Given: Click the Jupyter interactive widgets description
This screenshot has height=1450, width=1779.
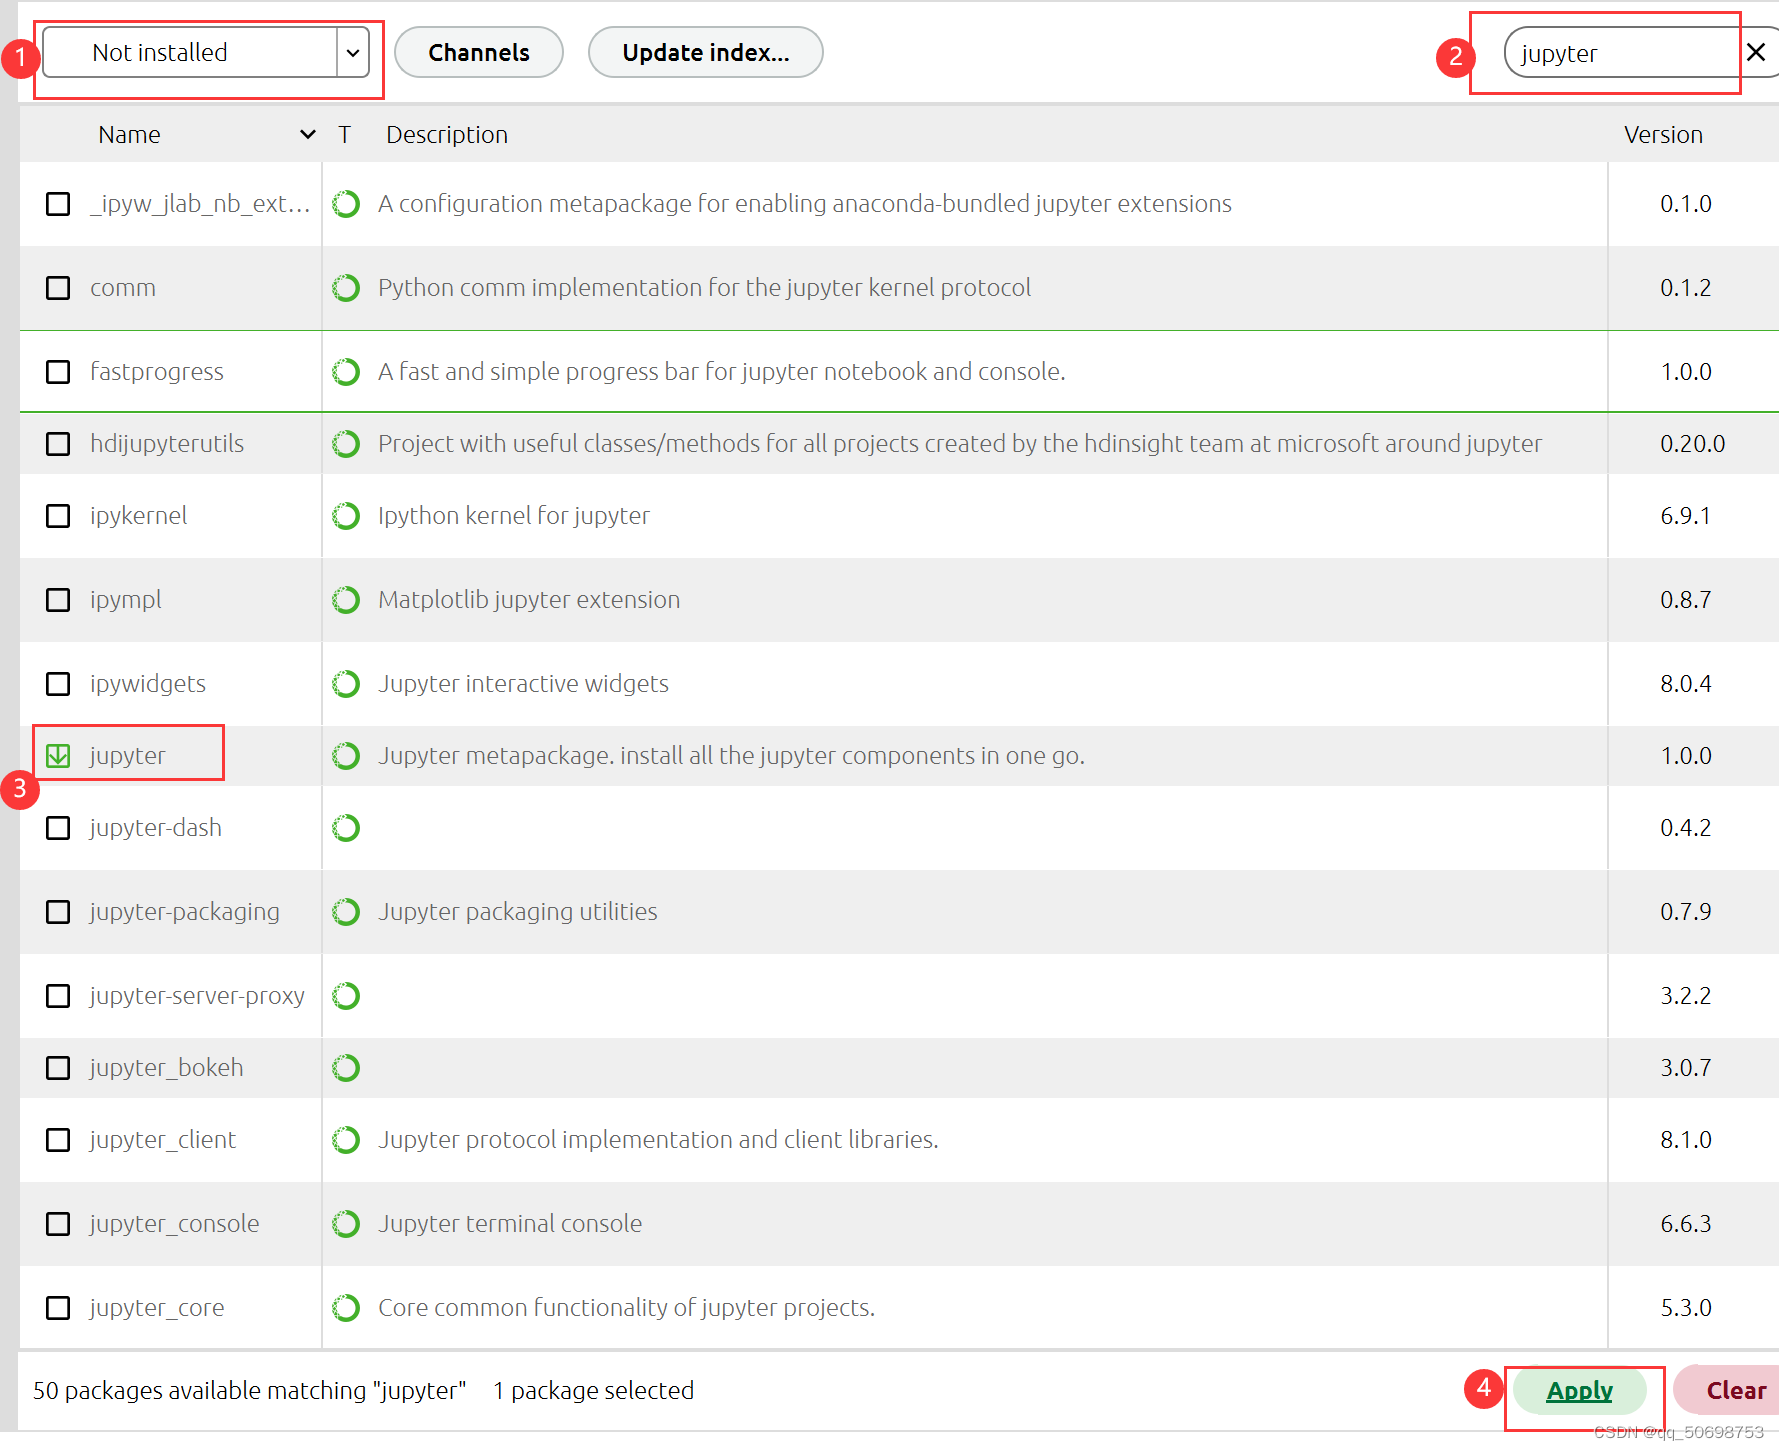Looking at the screenshot, I should pyautogui.click(x=524, y=684).
